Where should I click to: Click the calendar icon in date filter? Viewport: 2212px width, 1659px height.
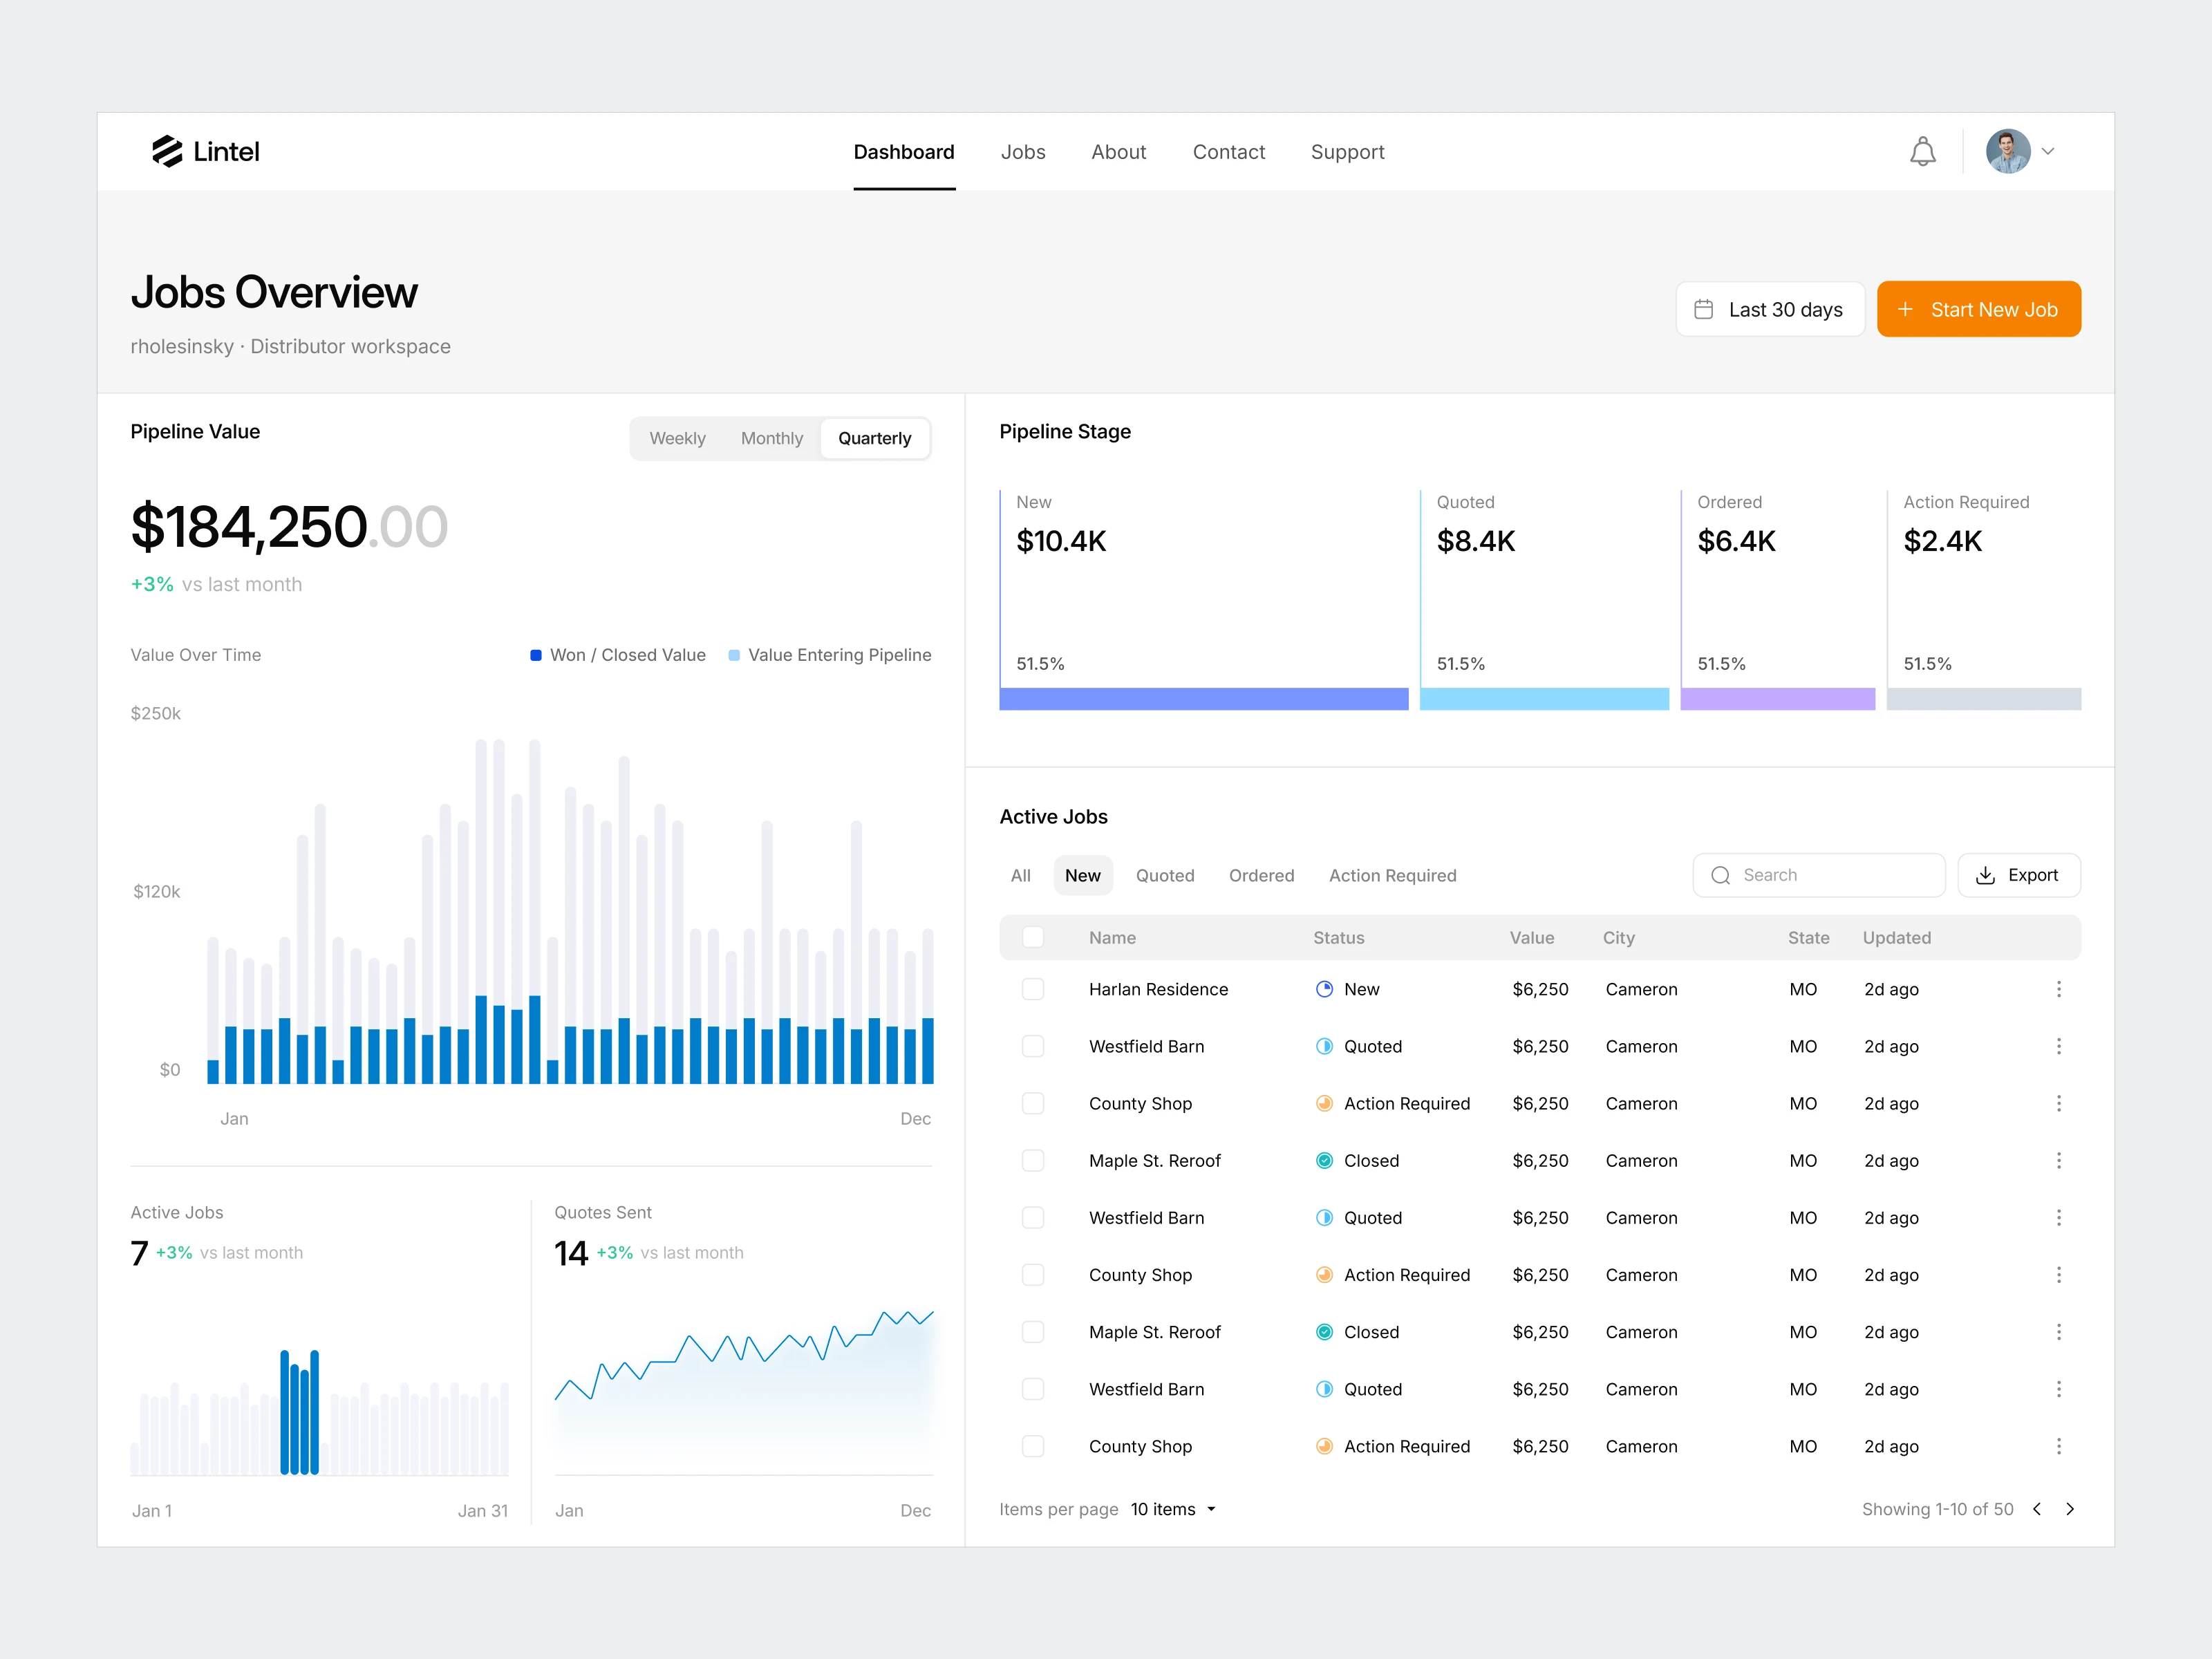click(x=1704, y=310)
